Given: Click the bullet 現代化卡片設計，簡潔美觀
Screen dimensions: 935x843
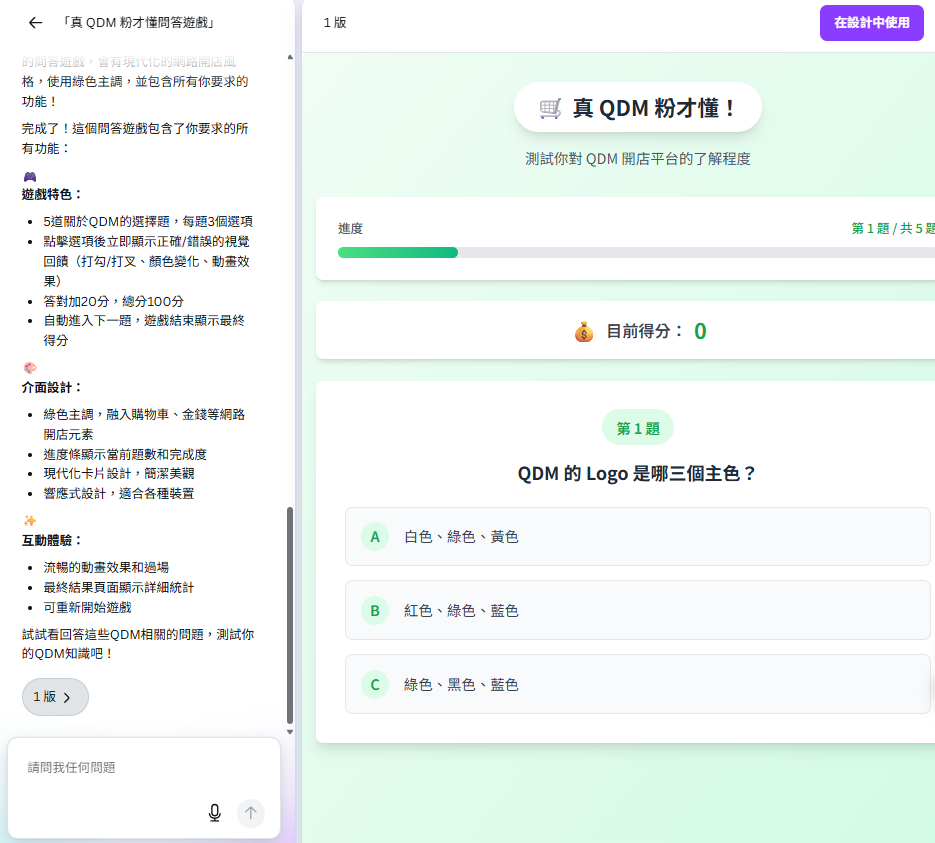Looking at the screenshot, I should [119, 474].
